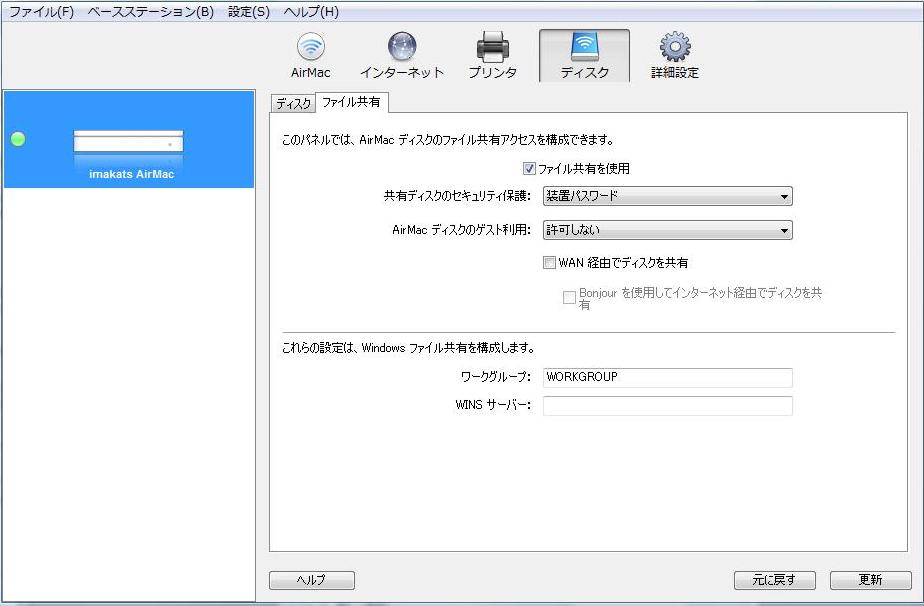The image size is (924, 606).
Task: Disable the ファイル共有を使用 checkbox
Action: pyautogui.click(x=530, y=169)
